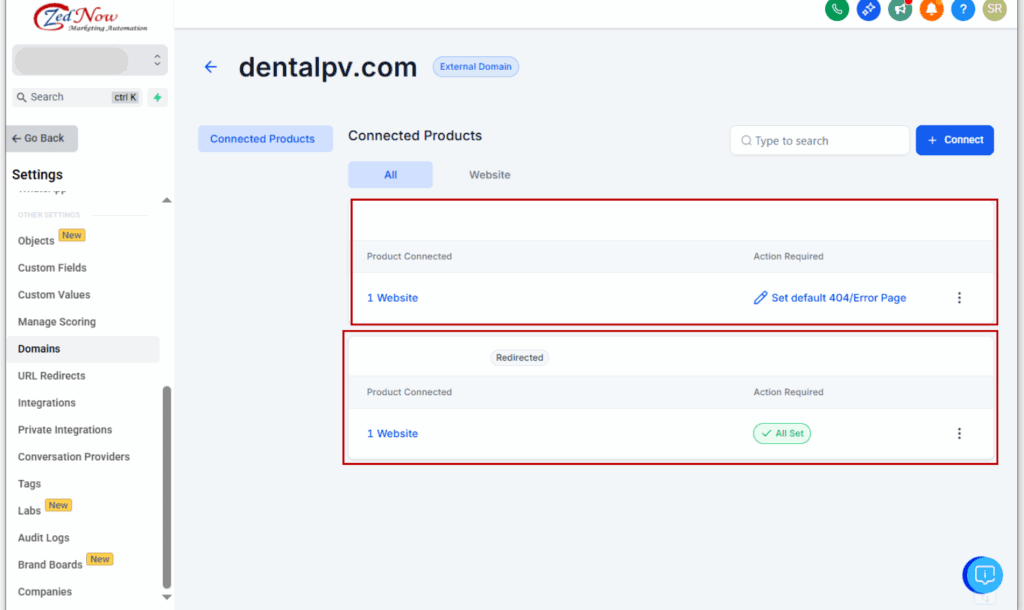Click the ctrl K shortcut hint
1024x610 pixels.
pyautogui.click(x=125, y=97)
